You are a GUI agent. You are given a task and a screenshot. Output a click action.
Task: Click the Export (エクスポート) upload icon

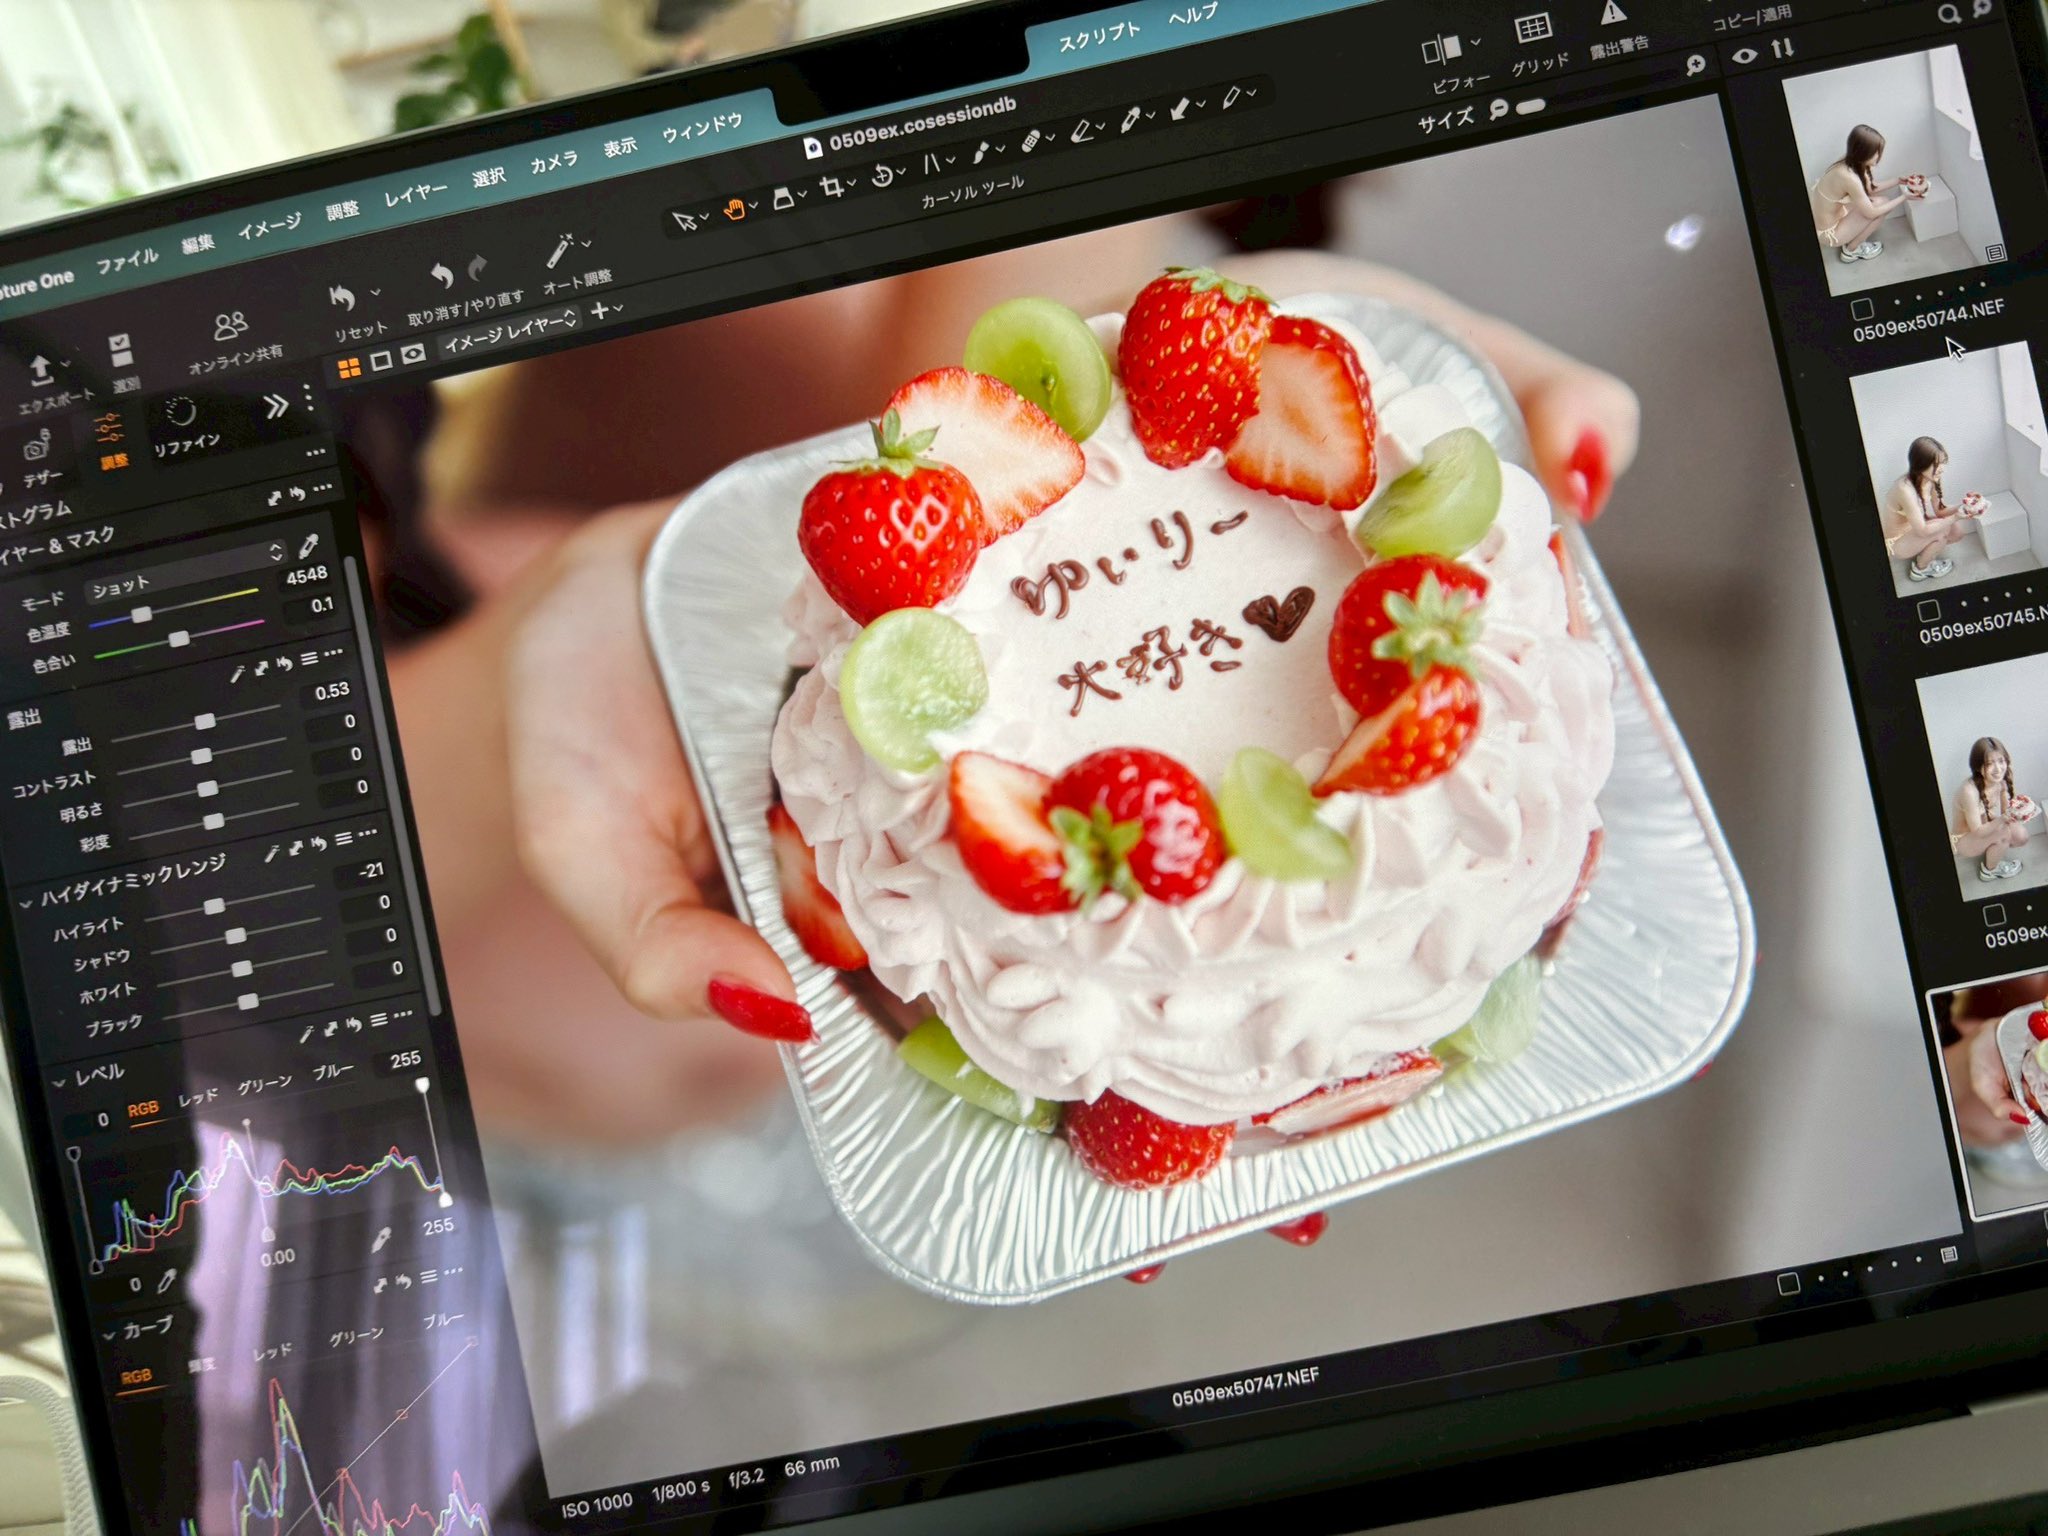click(x=41, y=369)
